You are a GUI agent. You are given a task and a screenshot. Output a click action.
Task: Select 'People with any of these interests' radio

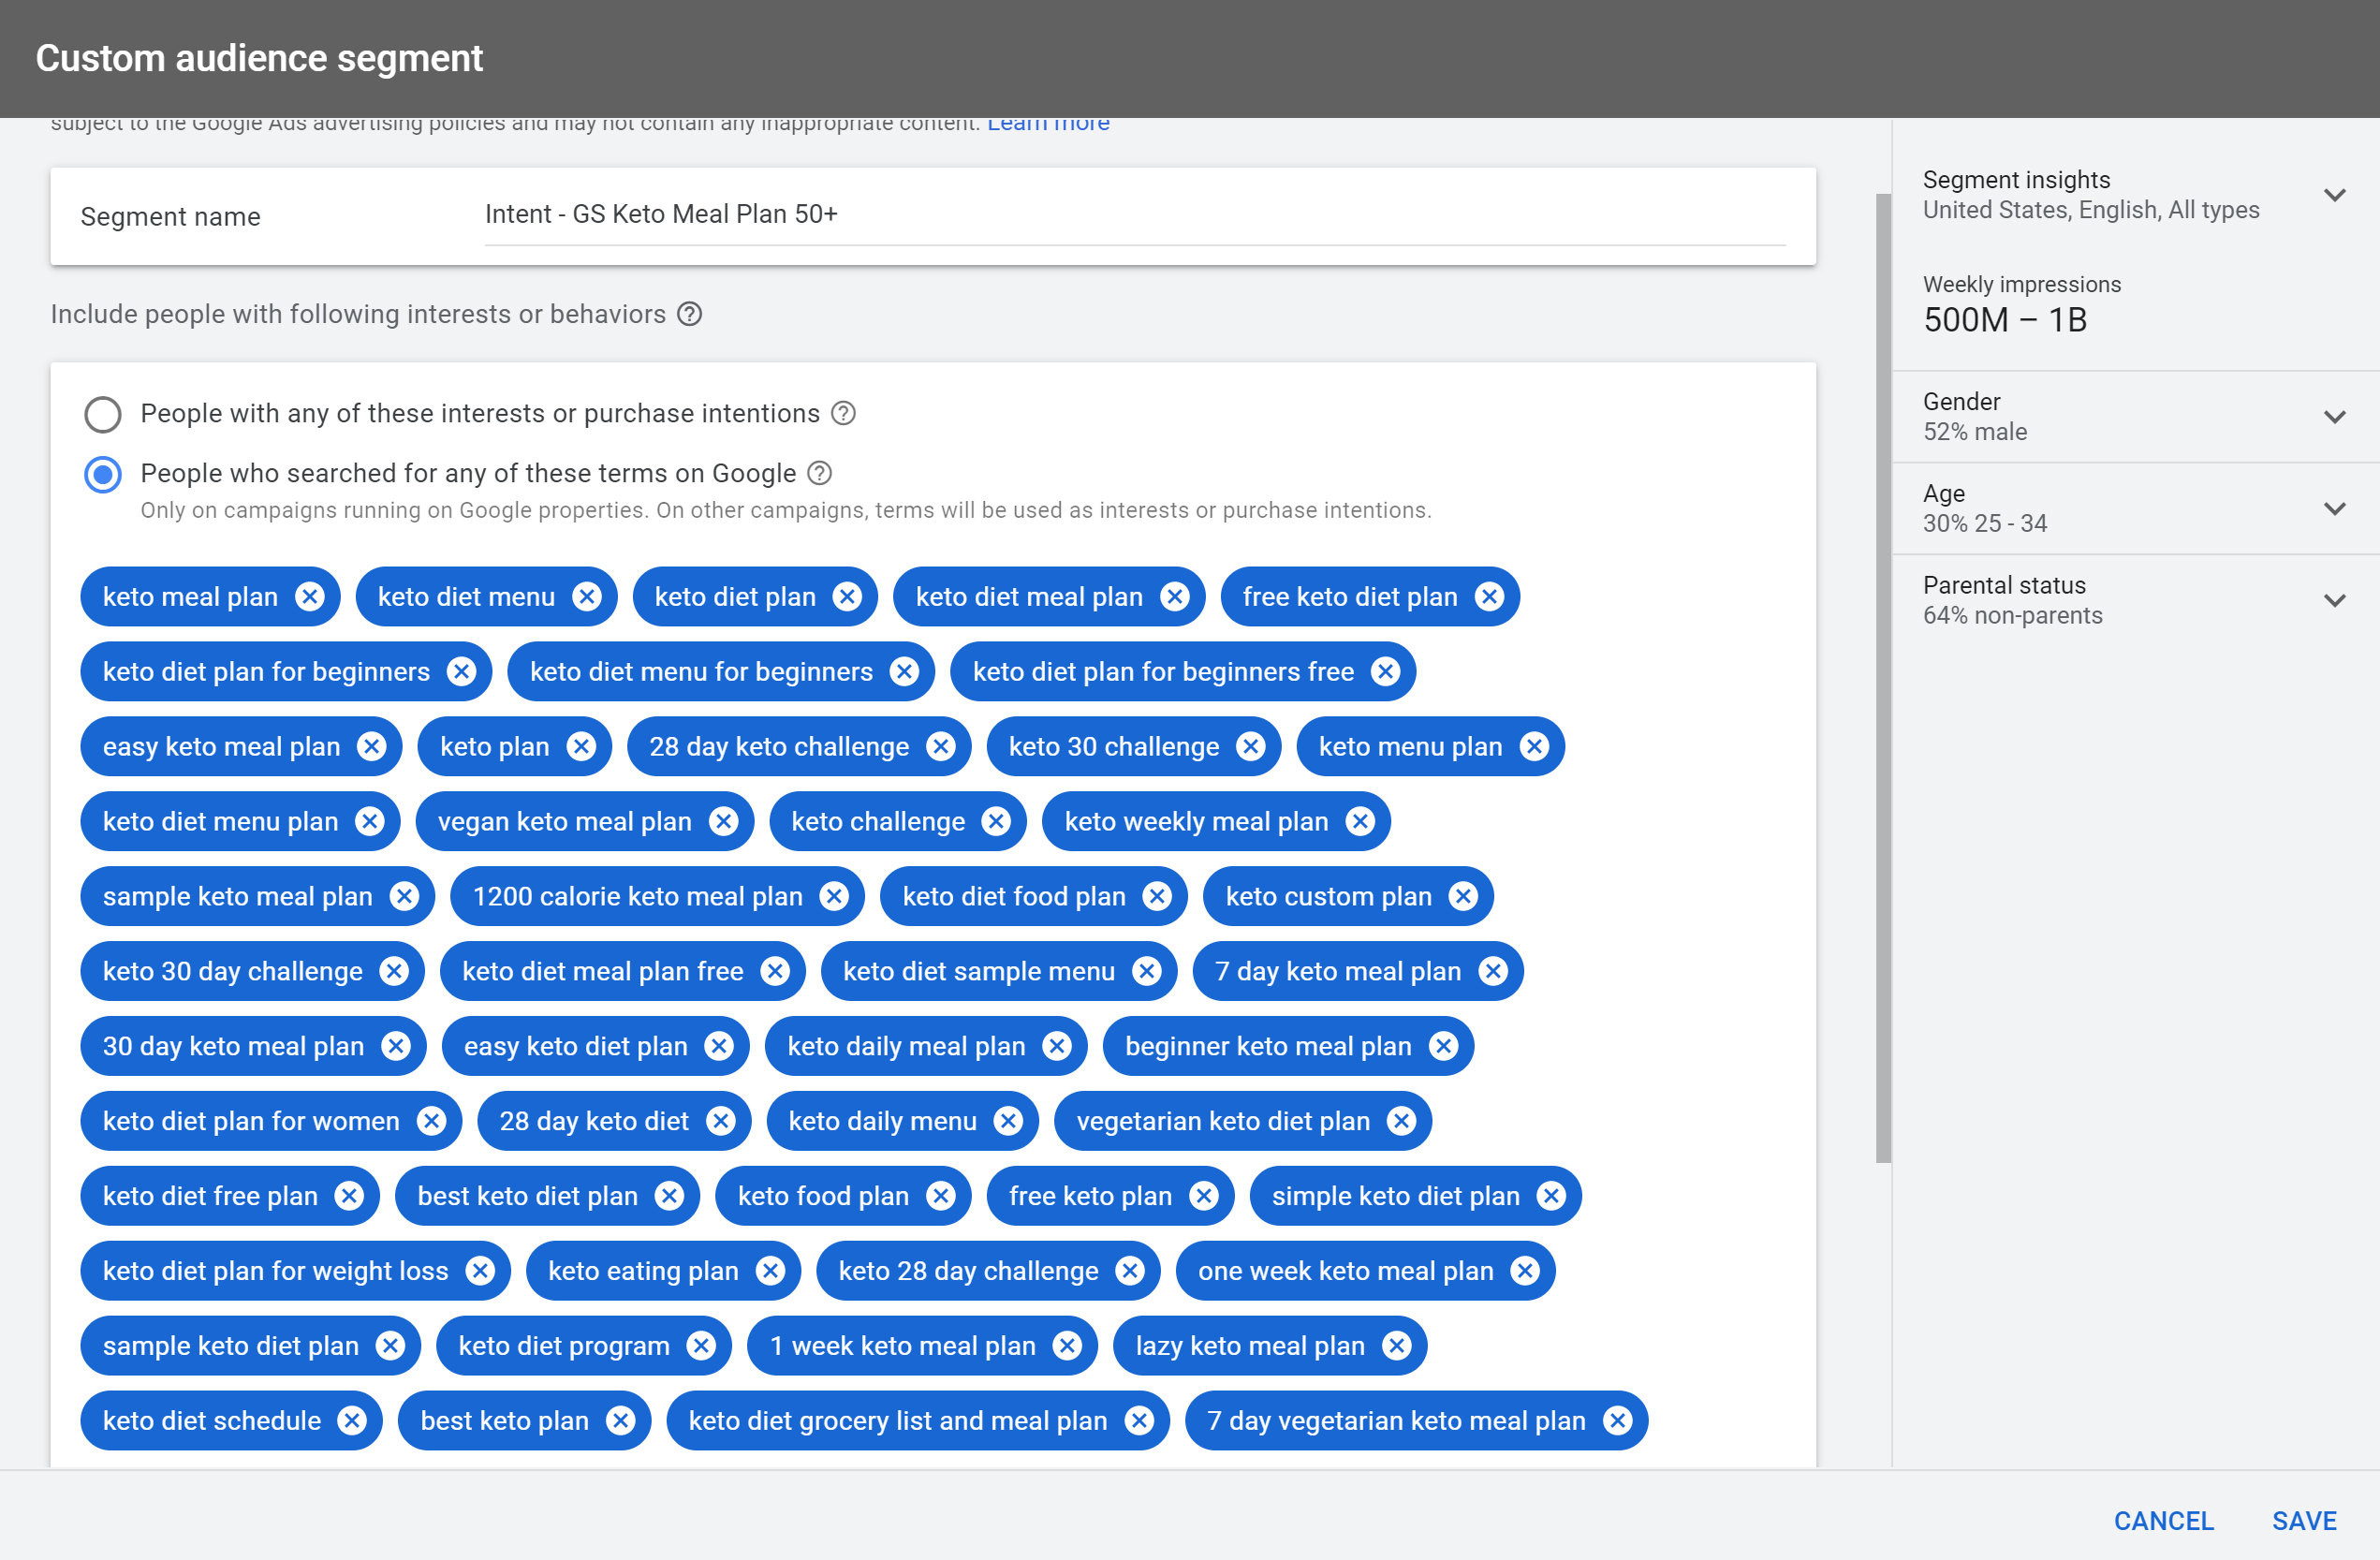pos(103,414)
